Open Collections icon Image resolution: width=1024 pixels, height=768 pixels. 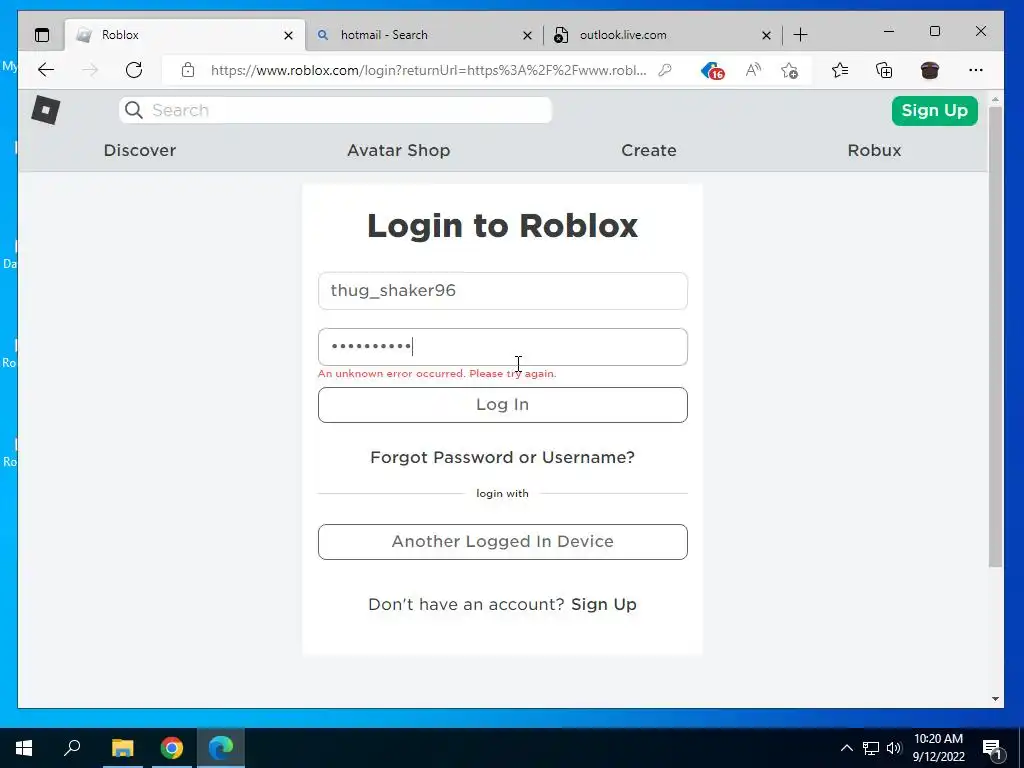click(884, 70)
